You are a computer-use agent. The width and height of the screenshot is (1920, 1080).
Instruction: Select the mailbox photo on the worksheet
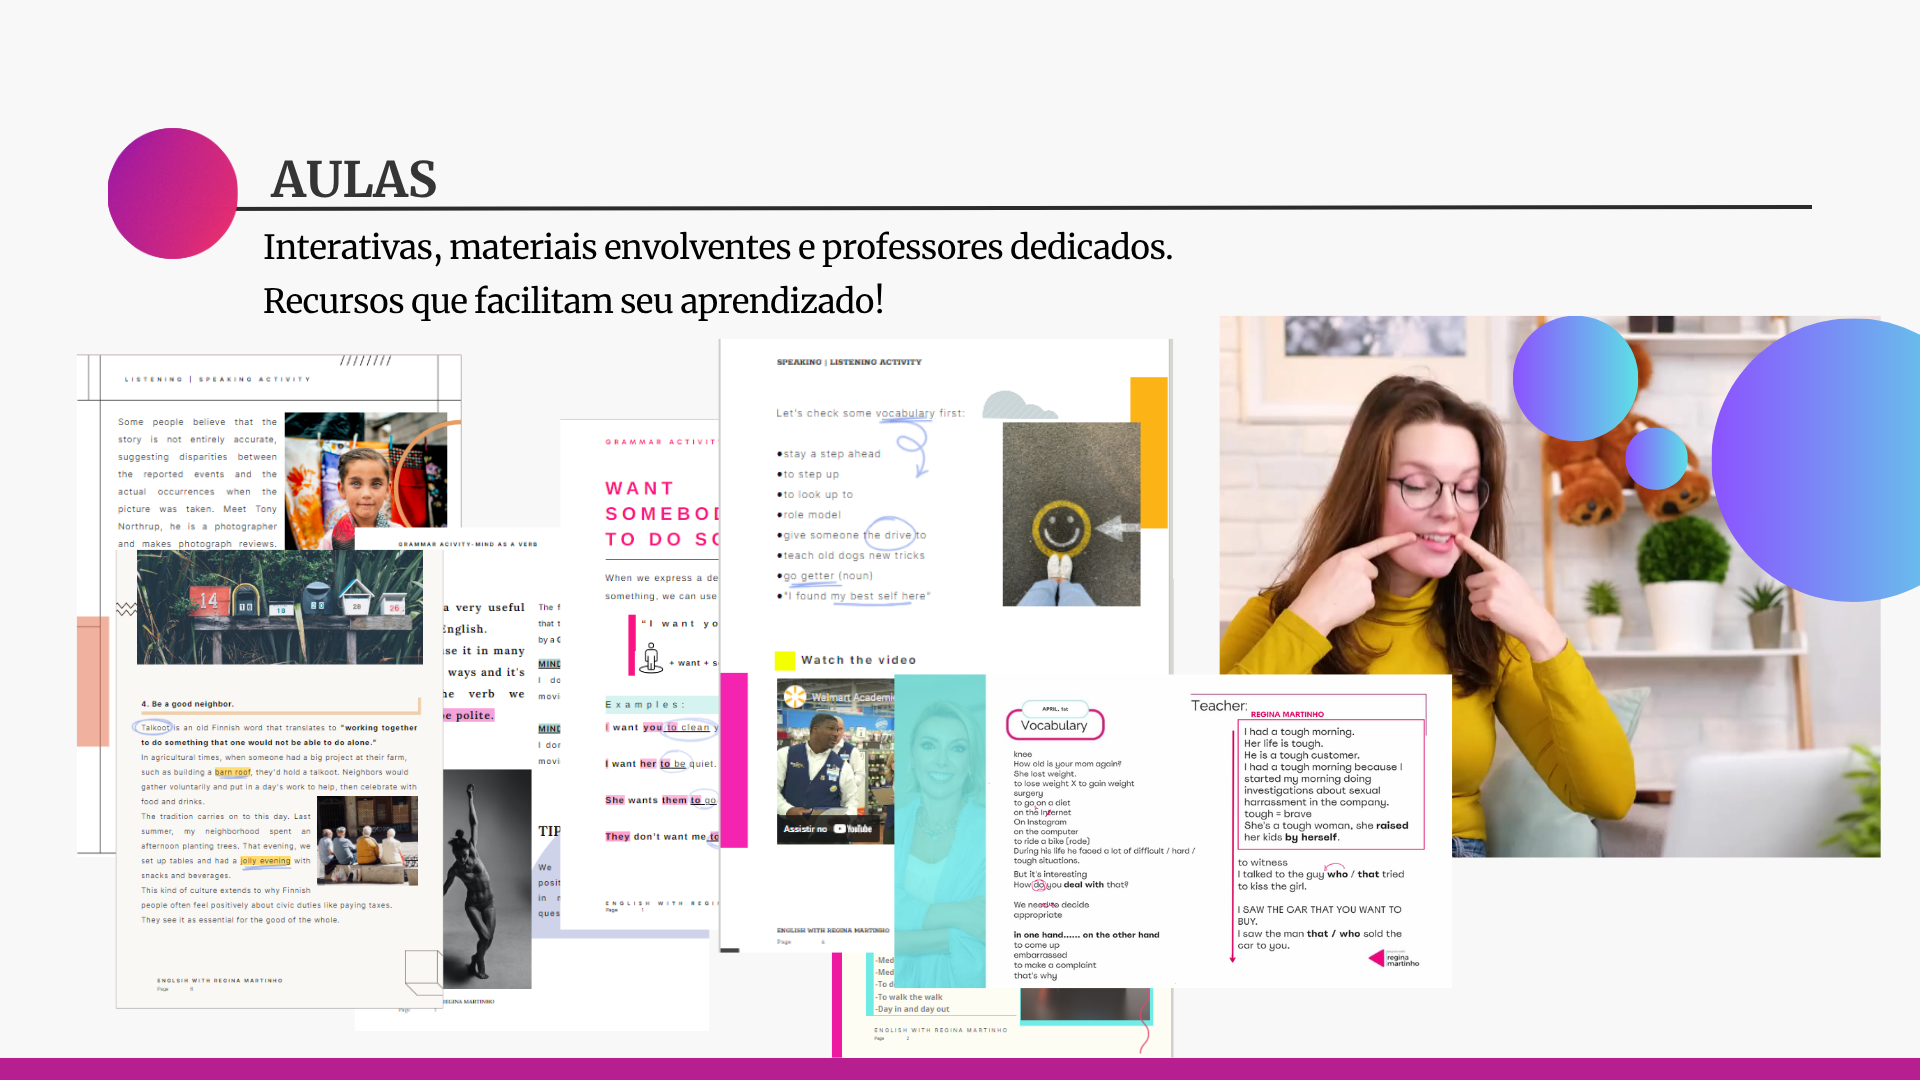tap(279, 607)
